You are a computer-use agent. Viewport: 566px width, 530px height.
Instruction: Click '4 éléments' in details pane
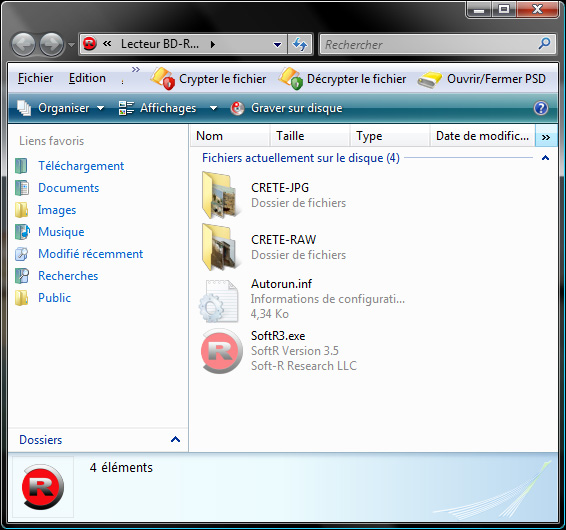[x=121, y=468]
